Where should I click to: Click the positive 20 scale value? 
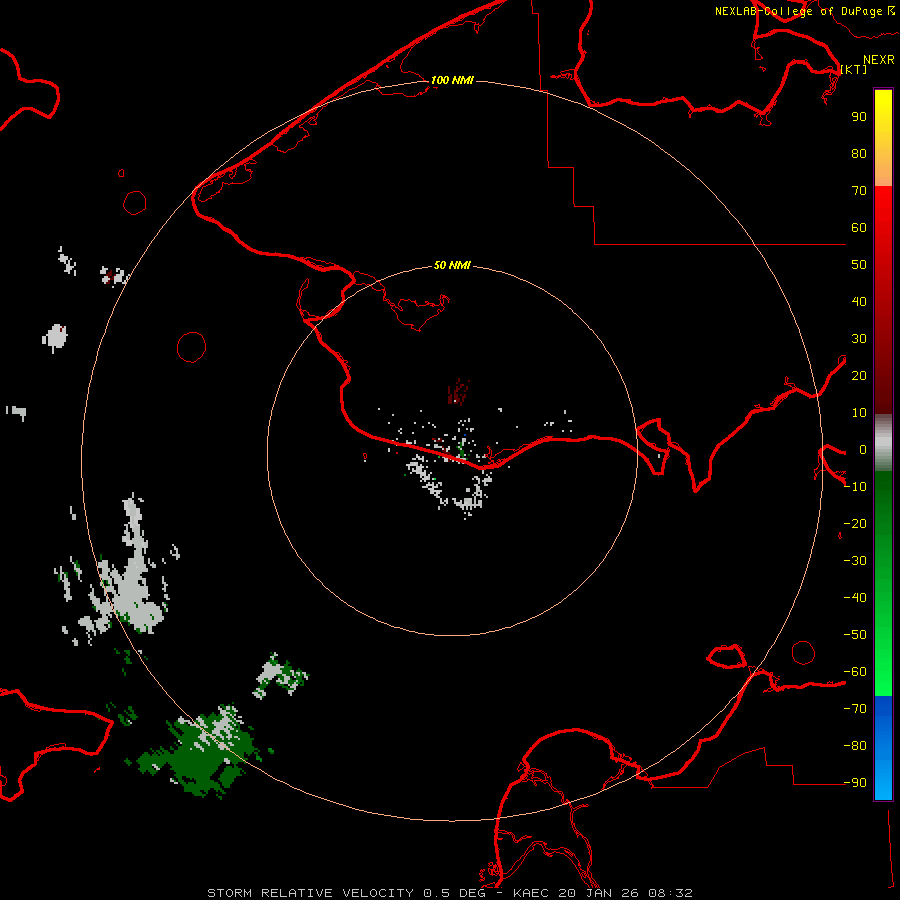859,375
